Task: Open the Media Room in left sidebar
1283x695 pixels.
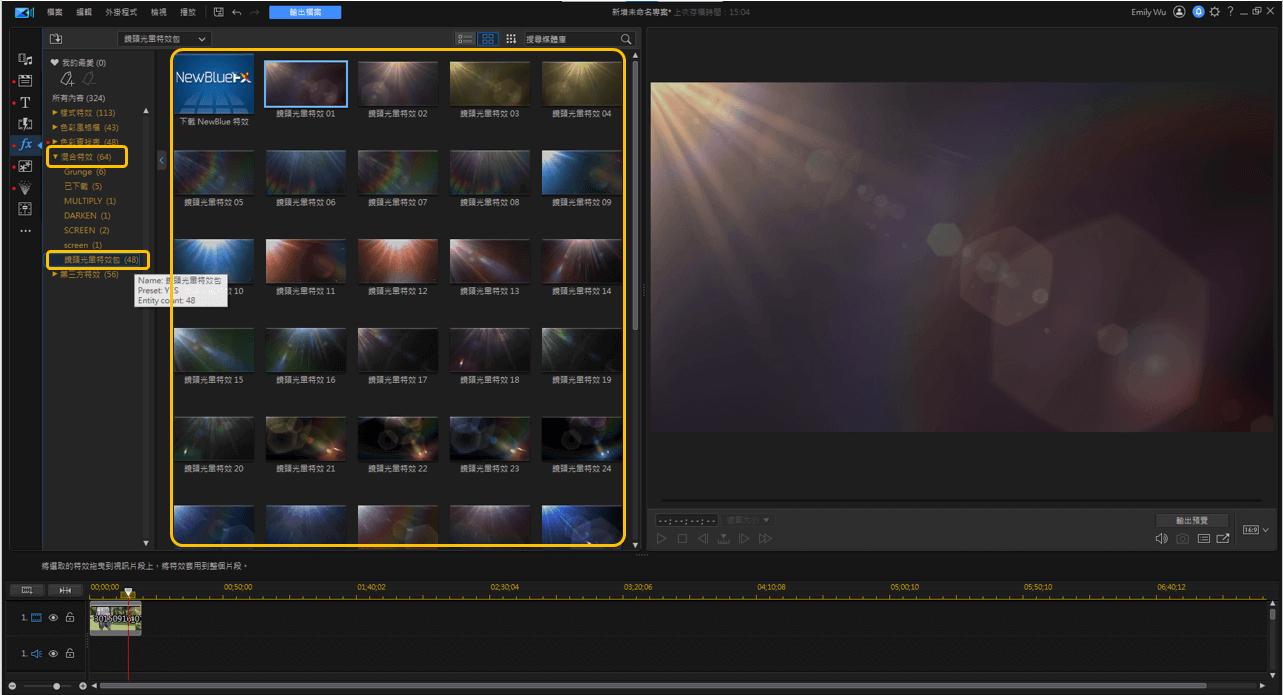Action: 25,60
